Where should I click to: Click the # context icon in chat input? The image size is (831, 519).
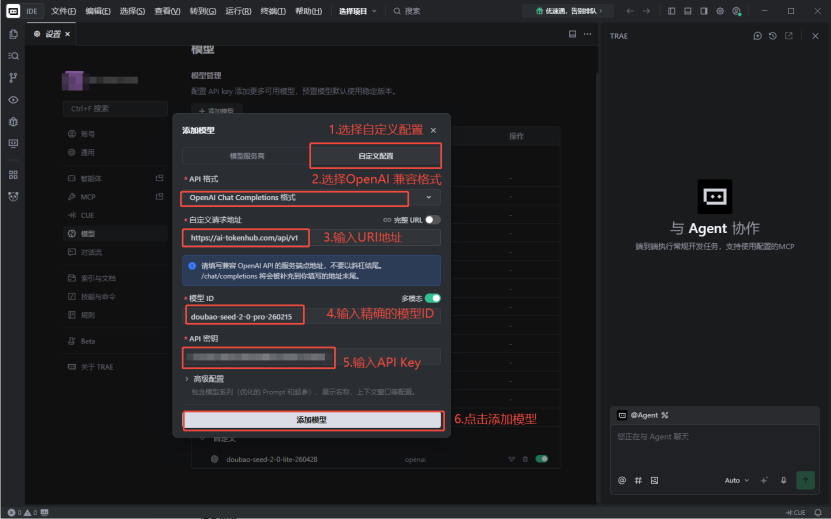[638, 480]
